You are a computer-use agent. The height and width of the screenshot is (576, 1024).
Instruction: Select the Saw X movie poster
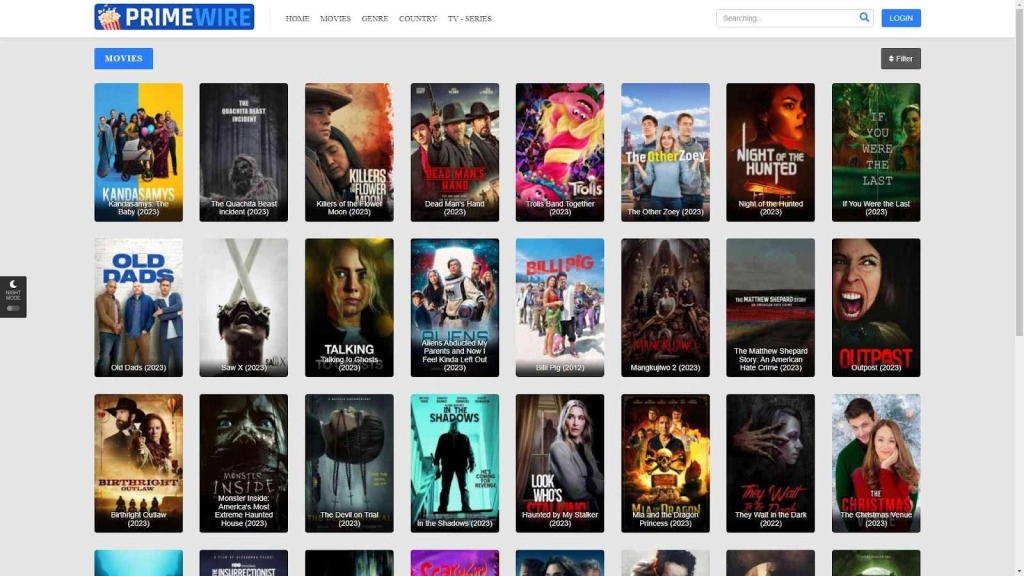243,305
